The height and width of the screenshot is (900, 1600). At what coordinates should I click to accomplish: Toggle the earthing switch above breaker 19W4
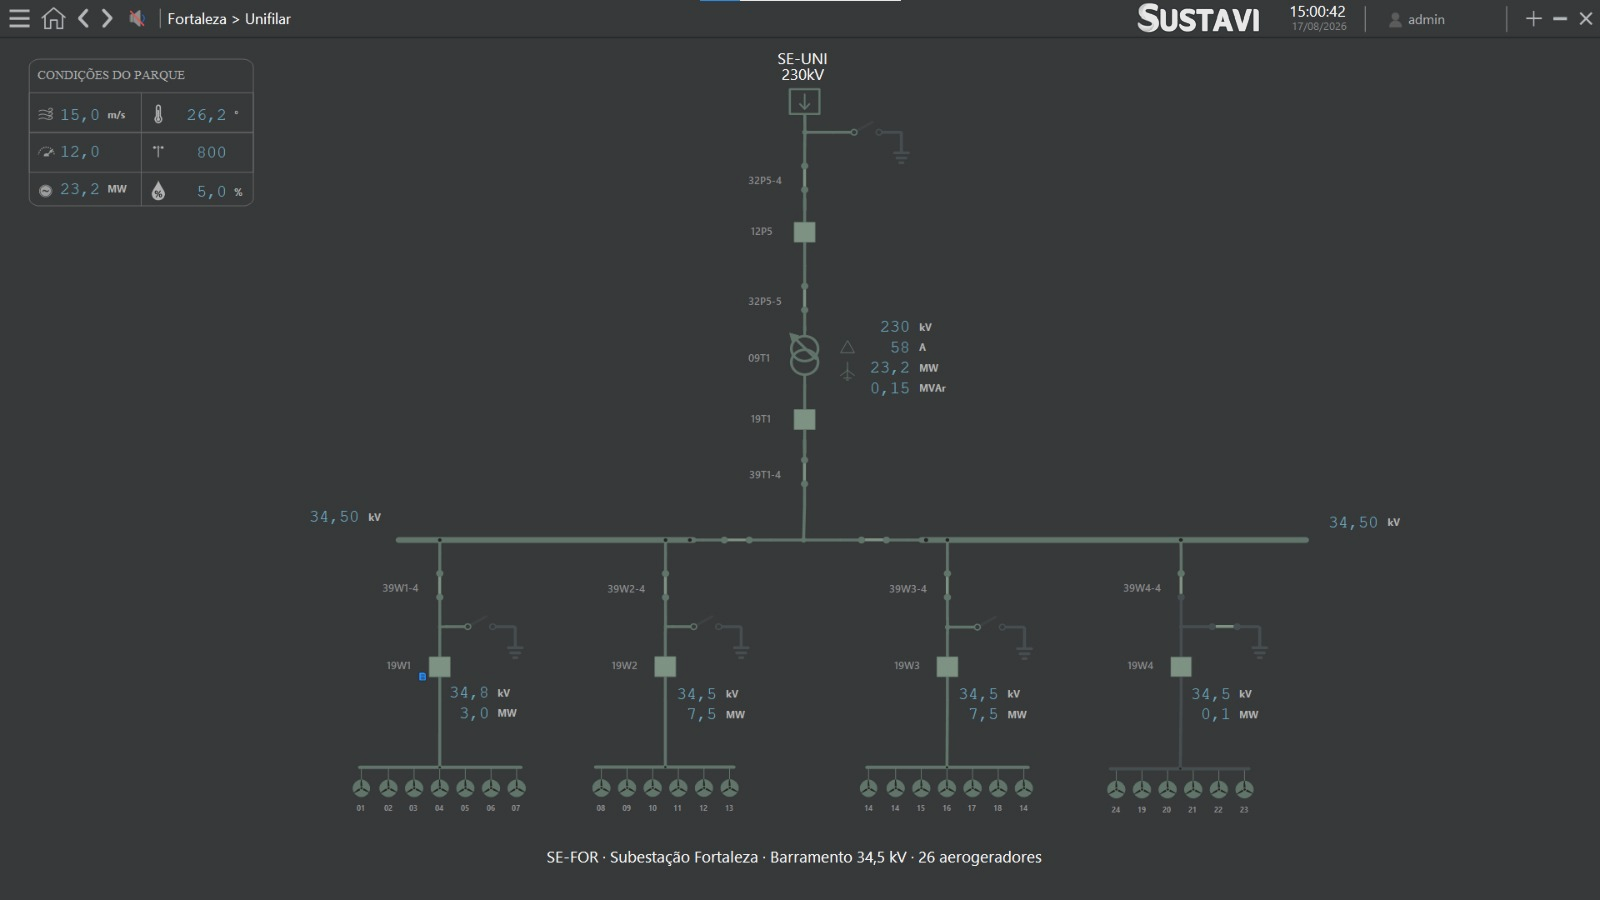[x=1224, y=627]
